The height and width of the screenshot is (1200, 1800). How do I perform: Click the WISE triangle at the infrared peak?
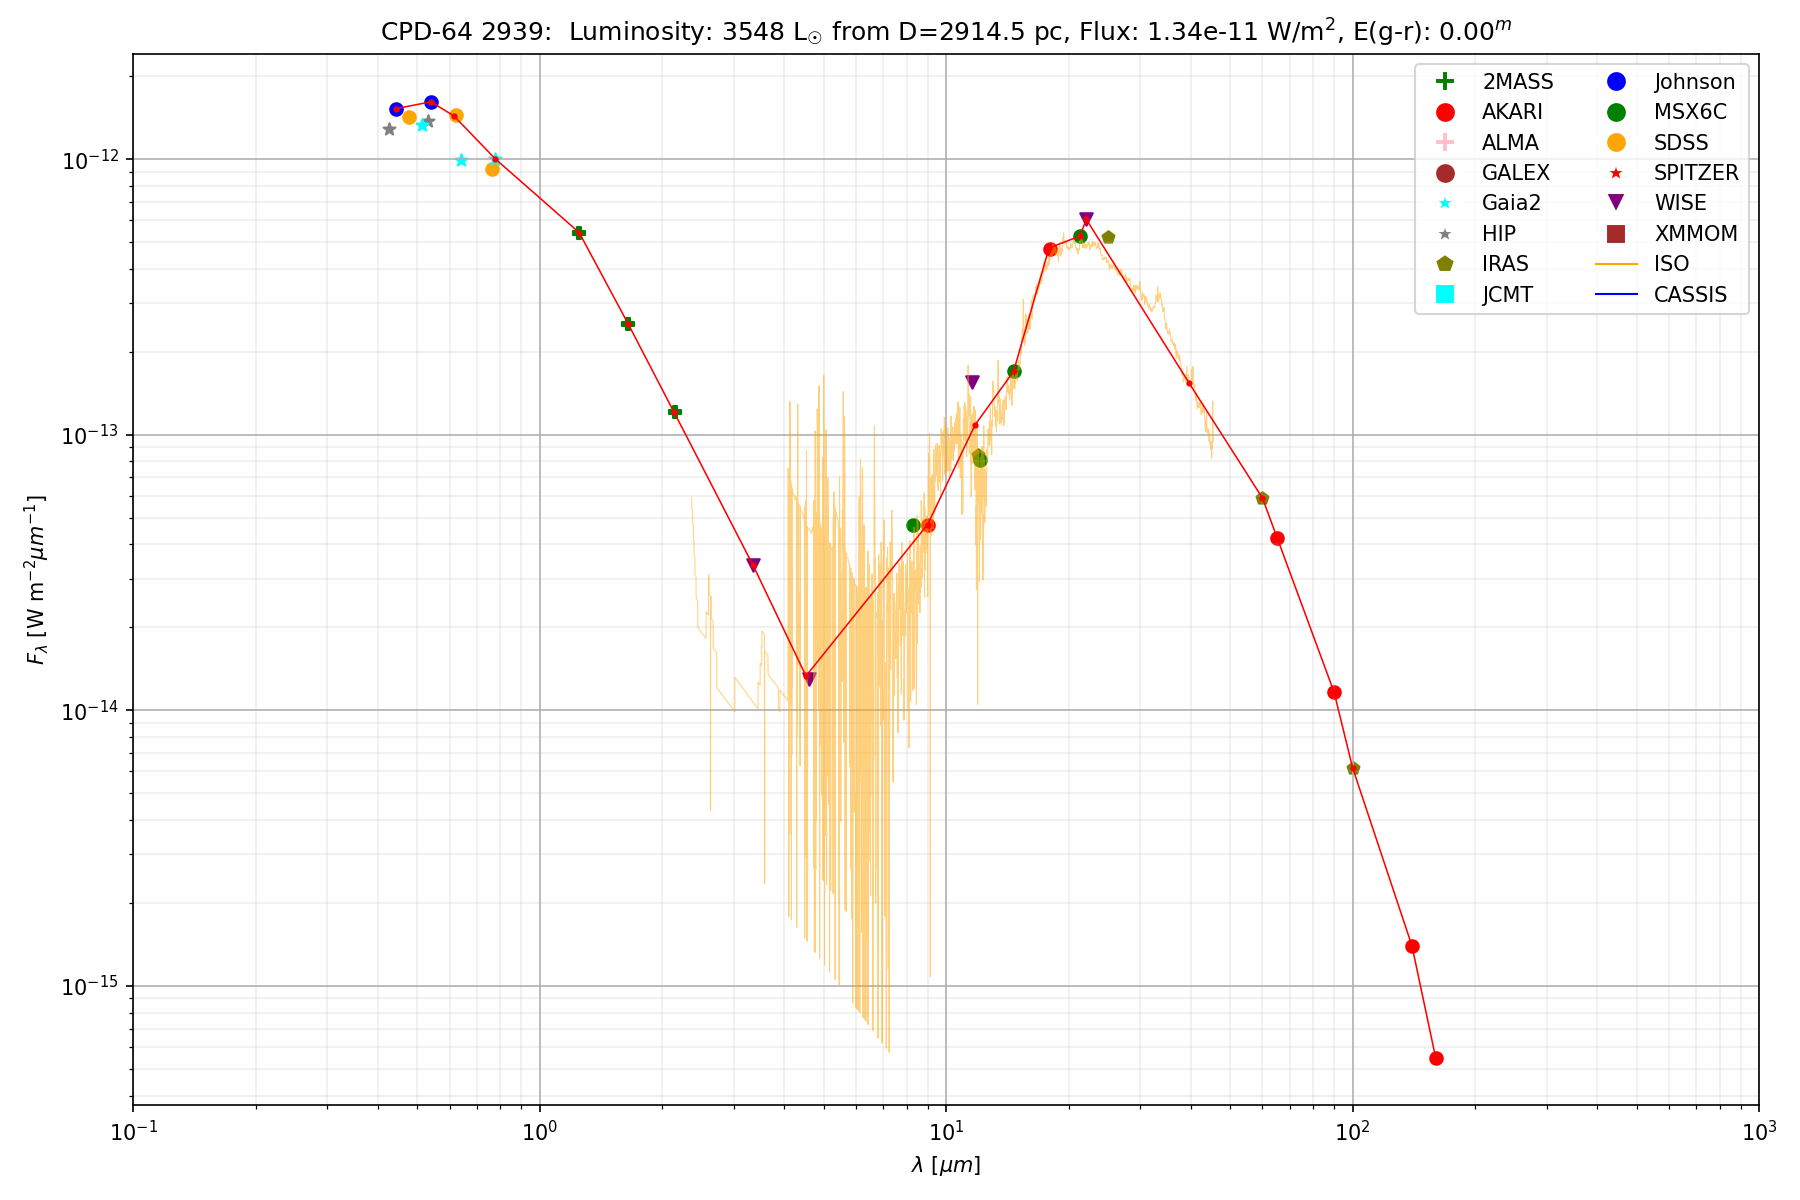point(1086,219)
